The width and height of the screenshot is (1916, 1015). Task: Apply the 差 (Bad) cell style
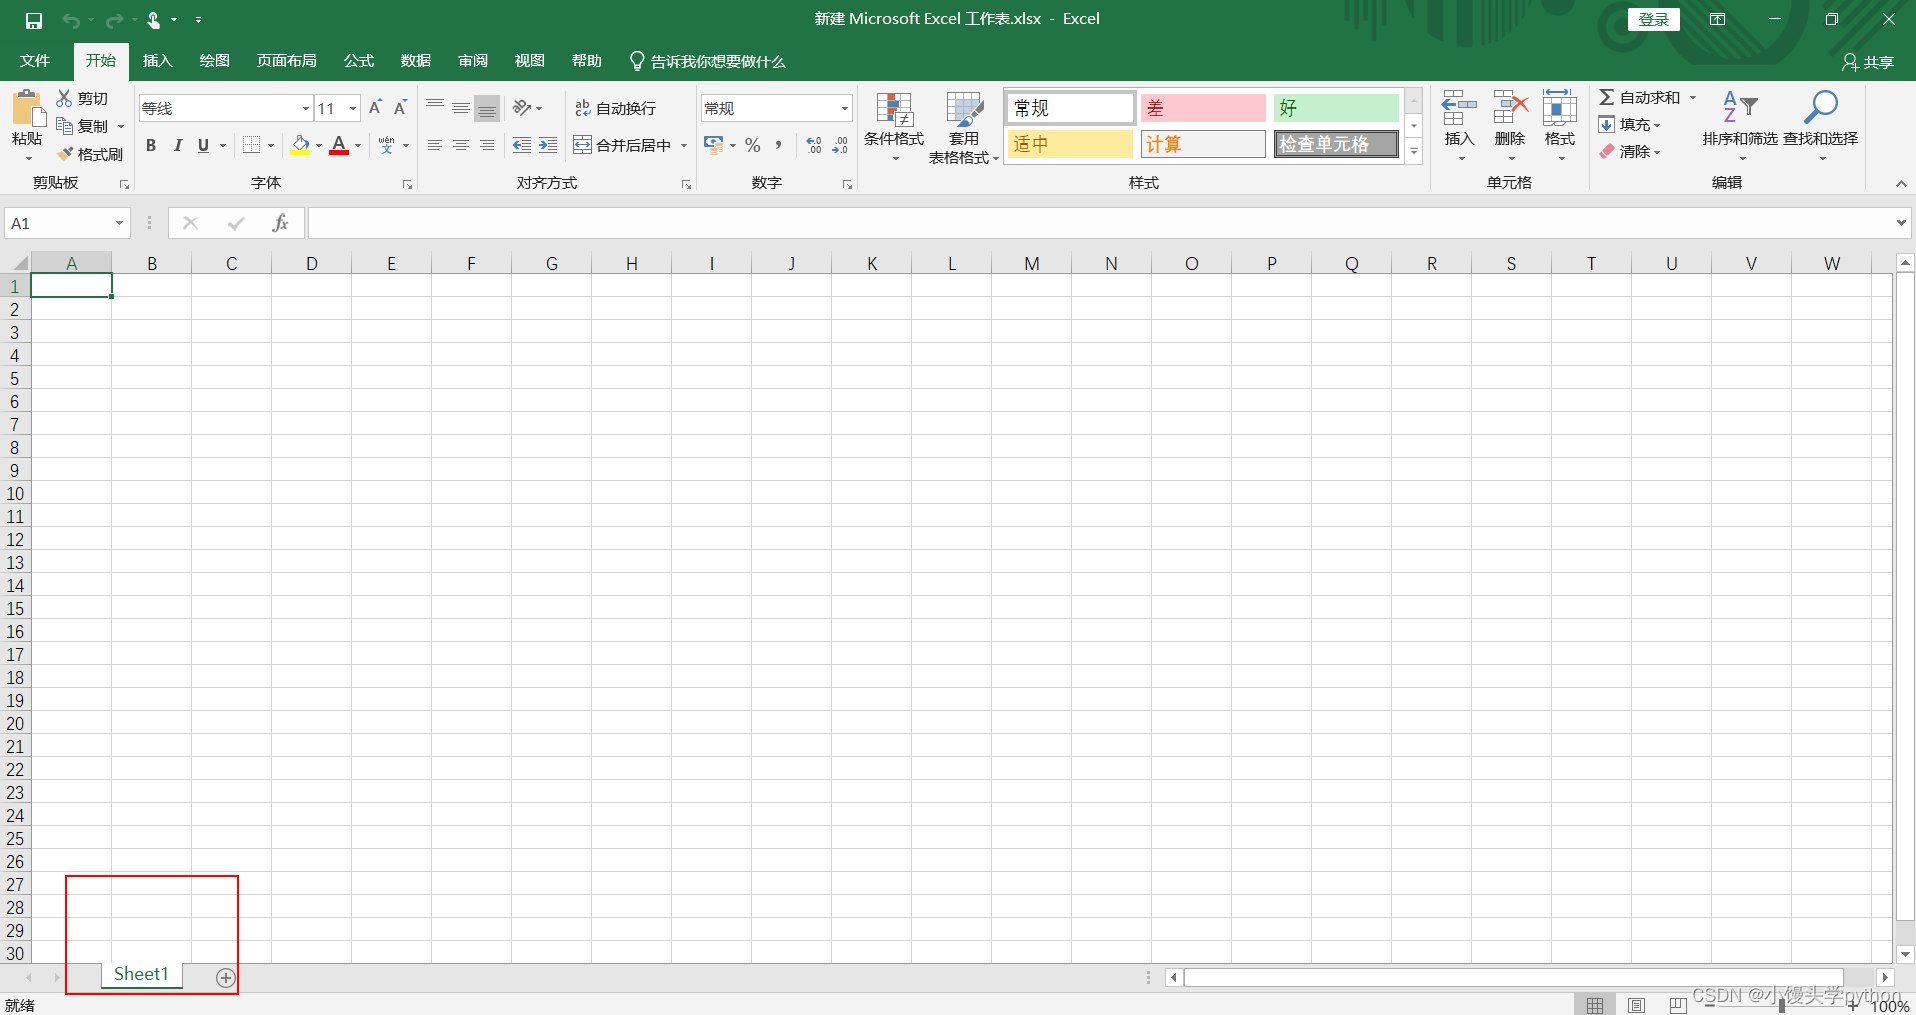[x=1203, y=108]
